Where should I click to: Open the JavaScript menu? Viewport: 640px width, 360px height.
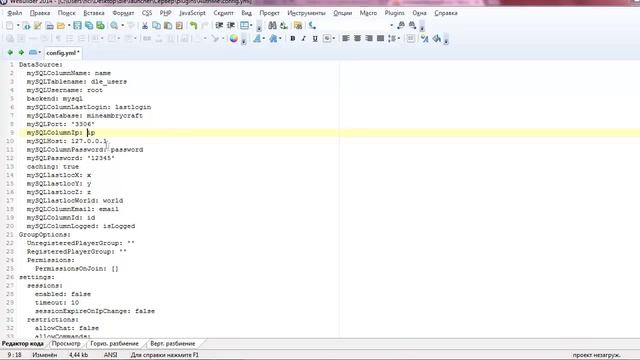tap(192, 13)
